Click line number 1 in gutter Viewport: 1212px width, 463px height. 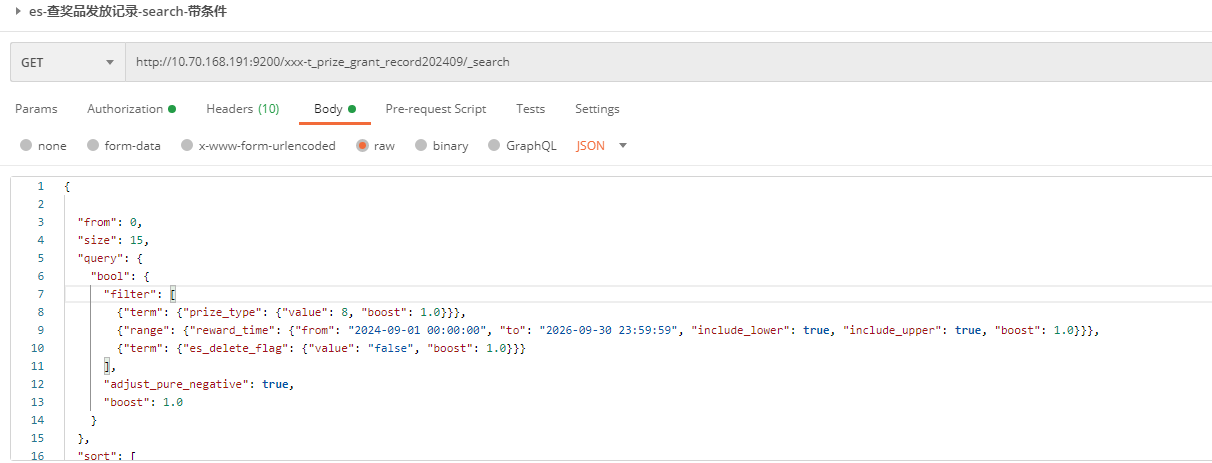40,186
